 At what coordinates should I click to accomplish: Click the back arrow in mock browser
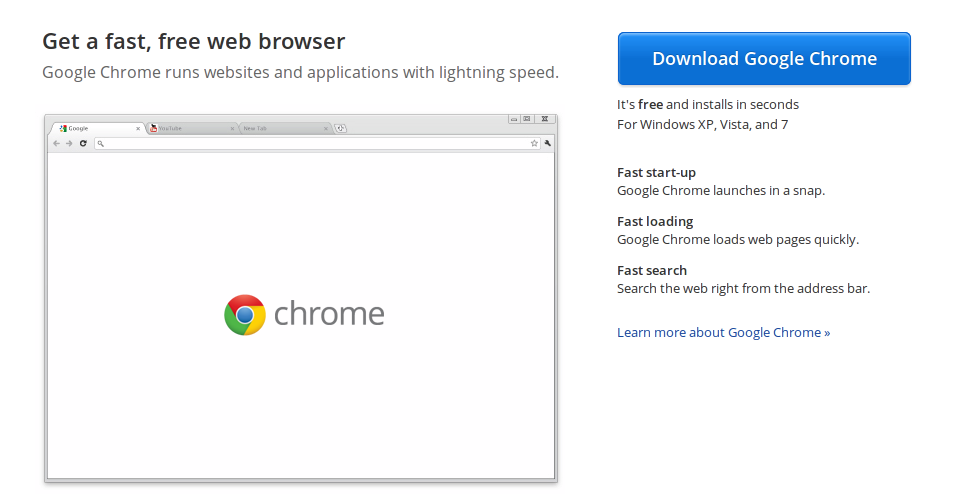pyautogui.click(x=56, y=143)
